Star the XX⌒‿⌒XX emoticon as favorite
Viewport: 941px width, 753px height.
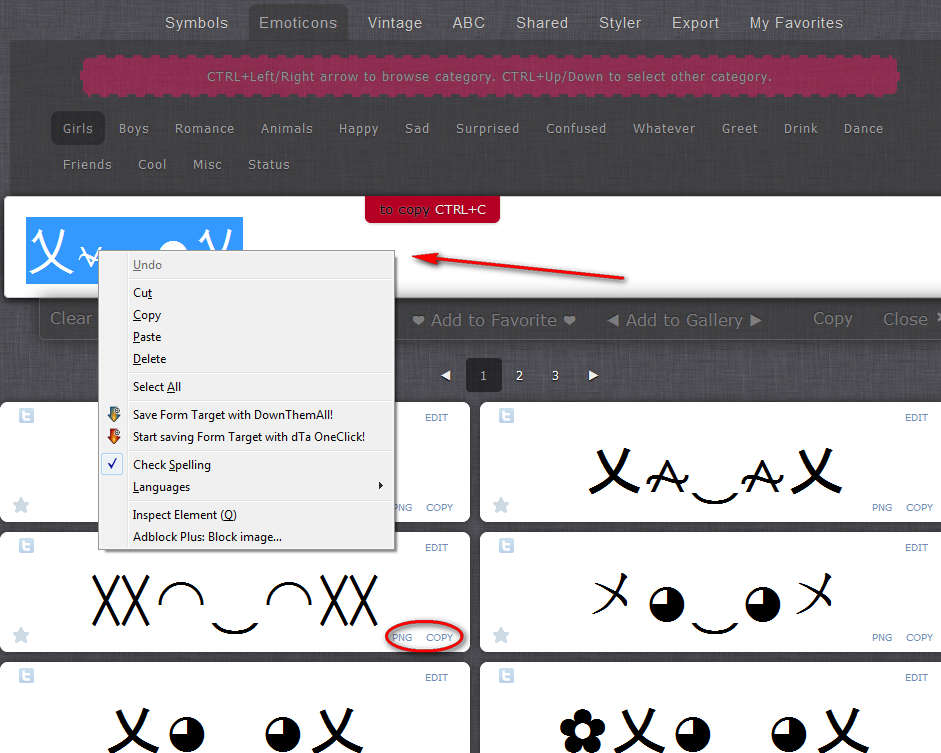(21, 635)
